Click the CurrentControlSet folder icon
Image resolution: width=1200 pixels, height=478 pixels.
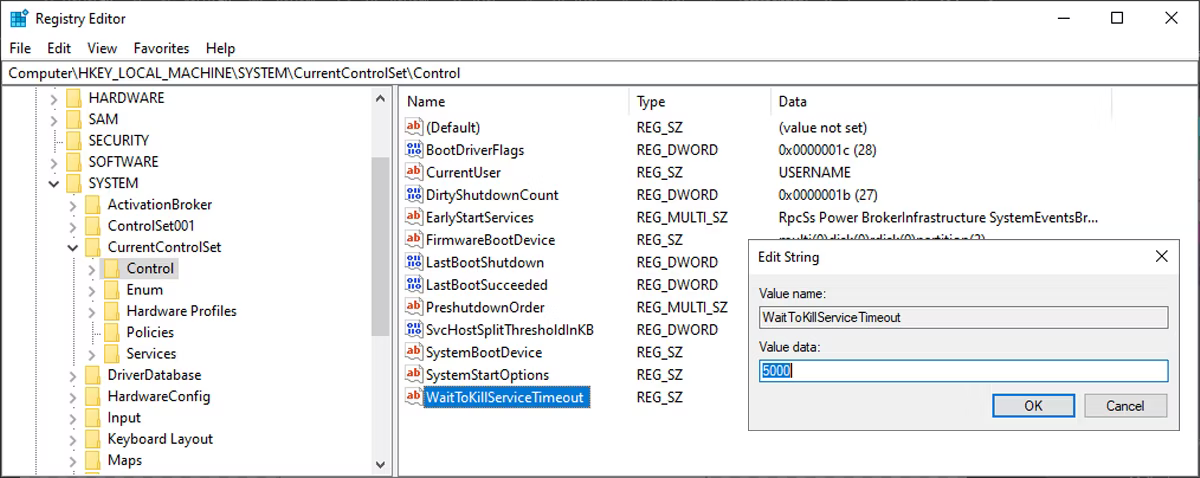click(x=92, y=247)
